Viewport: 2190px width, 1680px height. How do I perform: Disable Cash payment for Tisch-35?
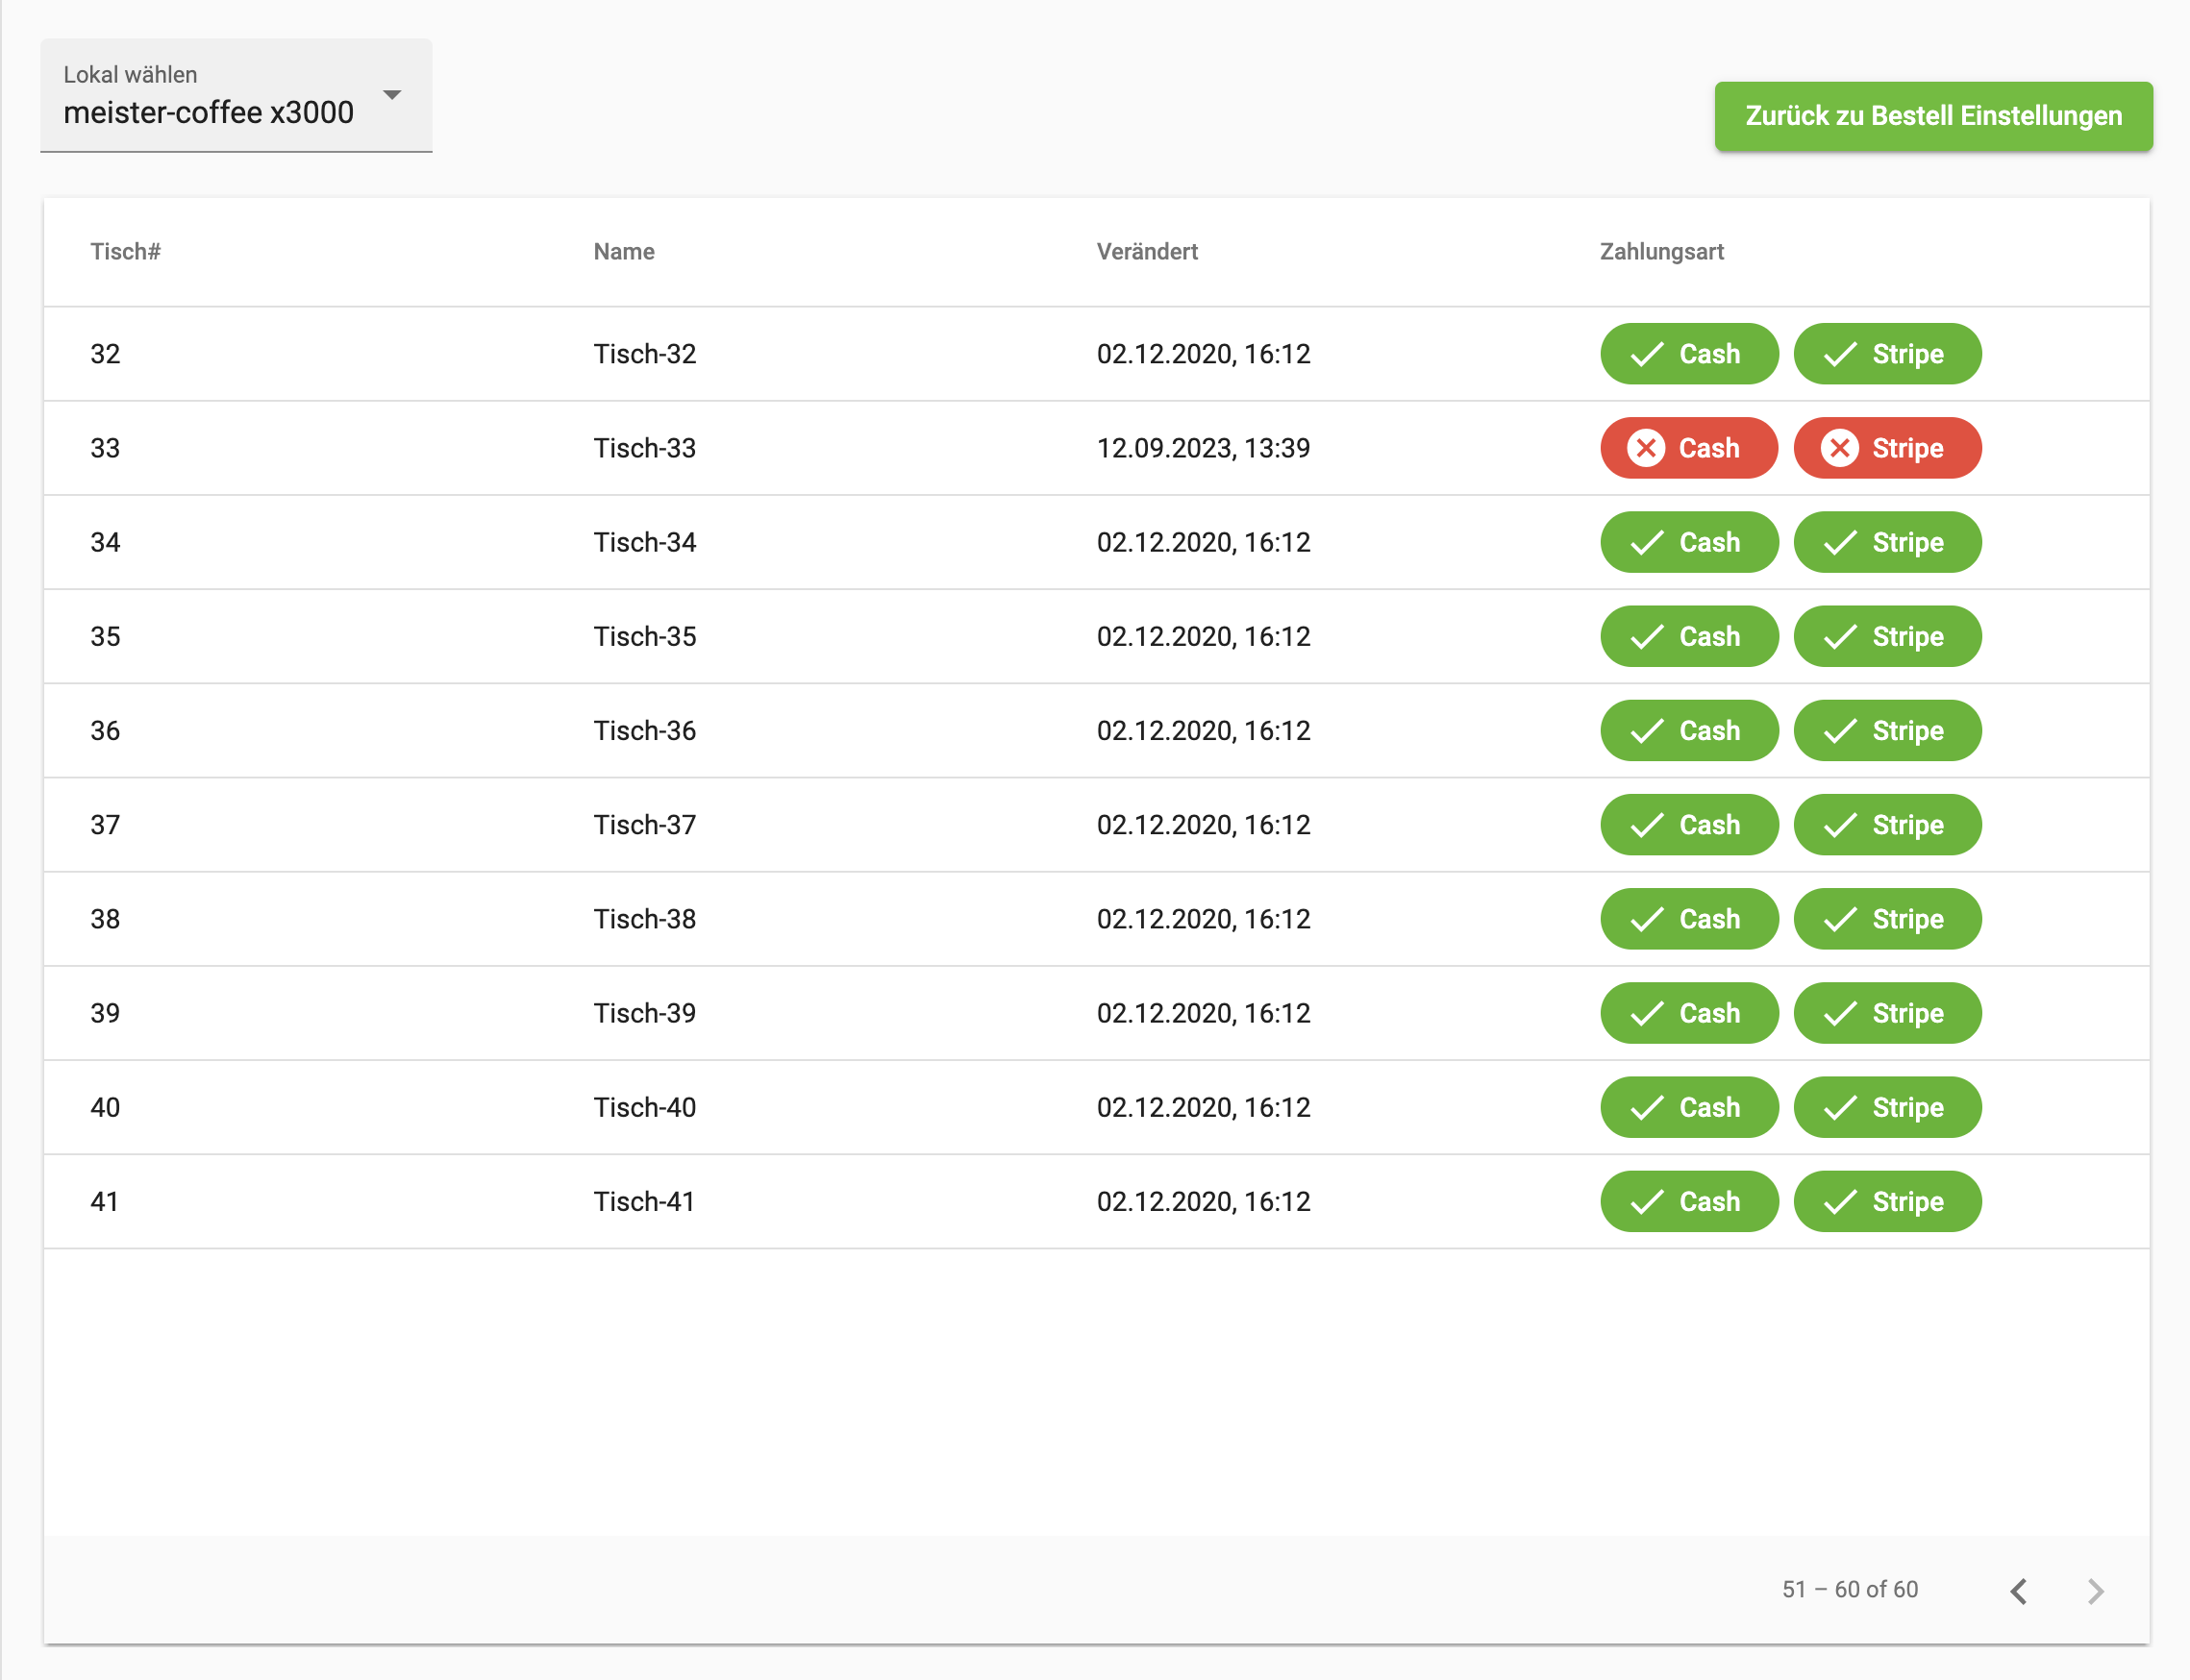[x=1689, y=636]
